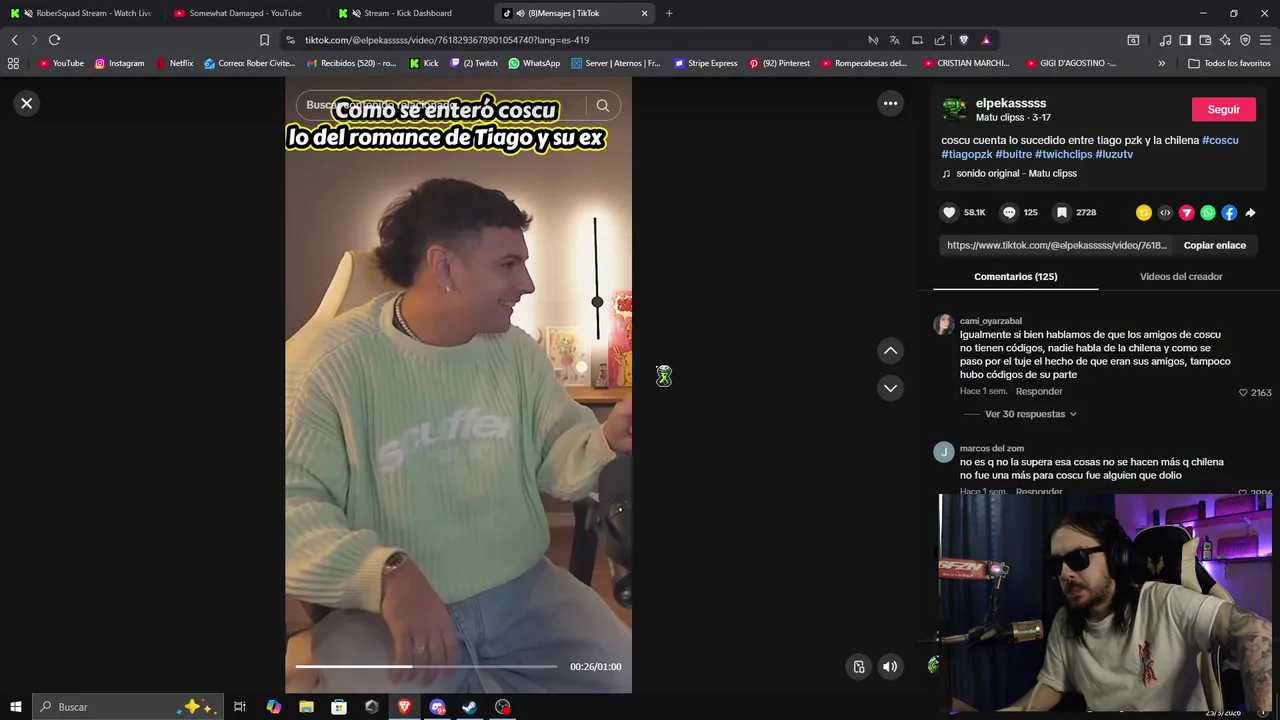Open marcos del zom commenter username

point(992,448)
